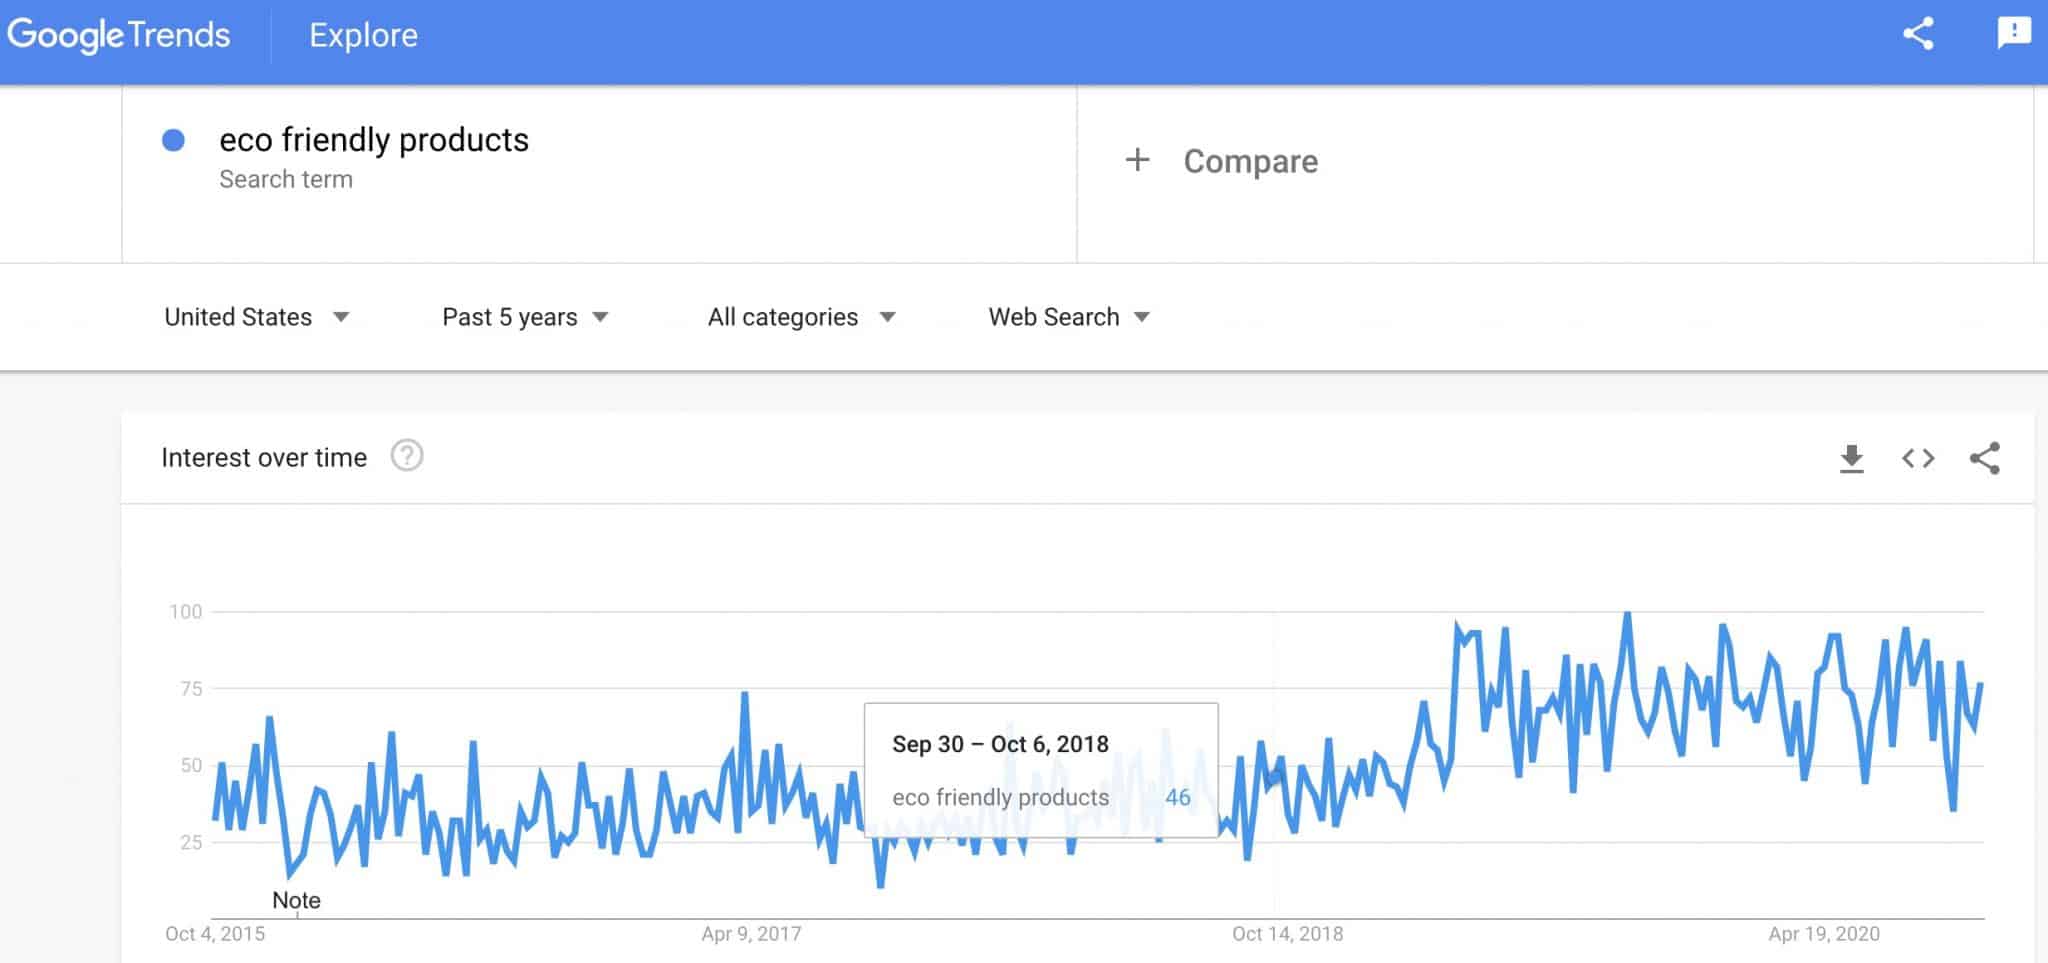Open the Note link below the chart

297,900
